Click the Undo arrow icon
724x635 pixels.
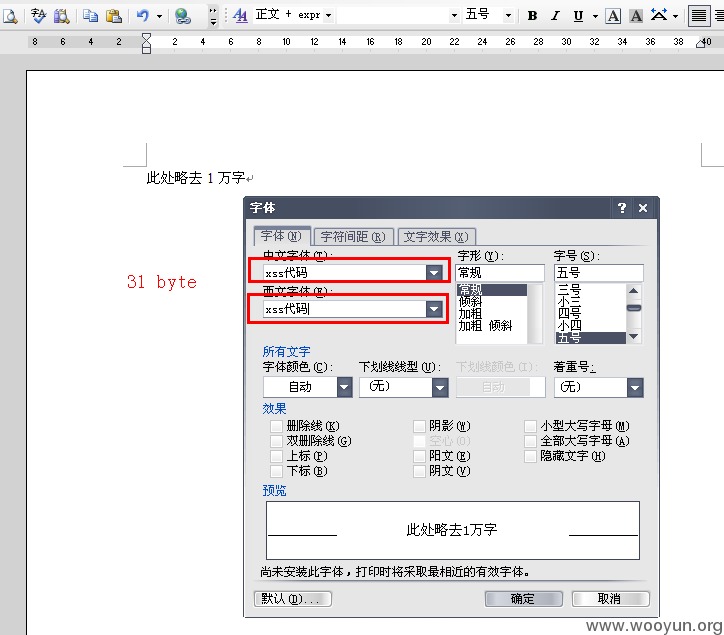(143, 16)
